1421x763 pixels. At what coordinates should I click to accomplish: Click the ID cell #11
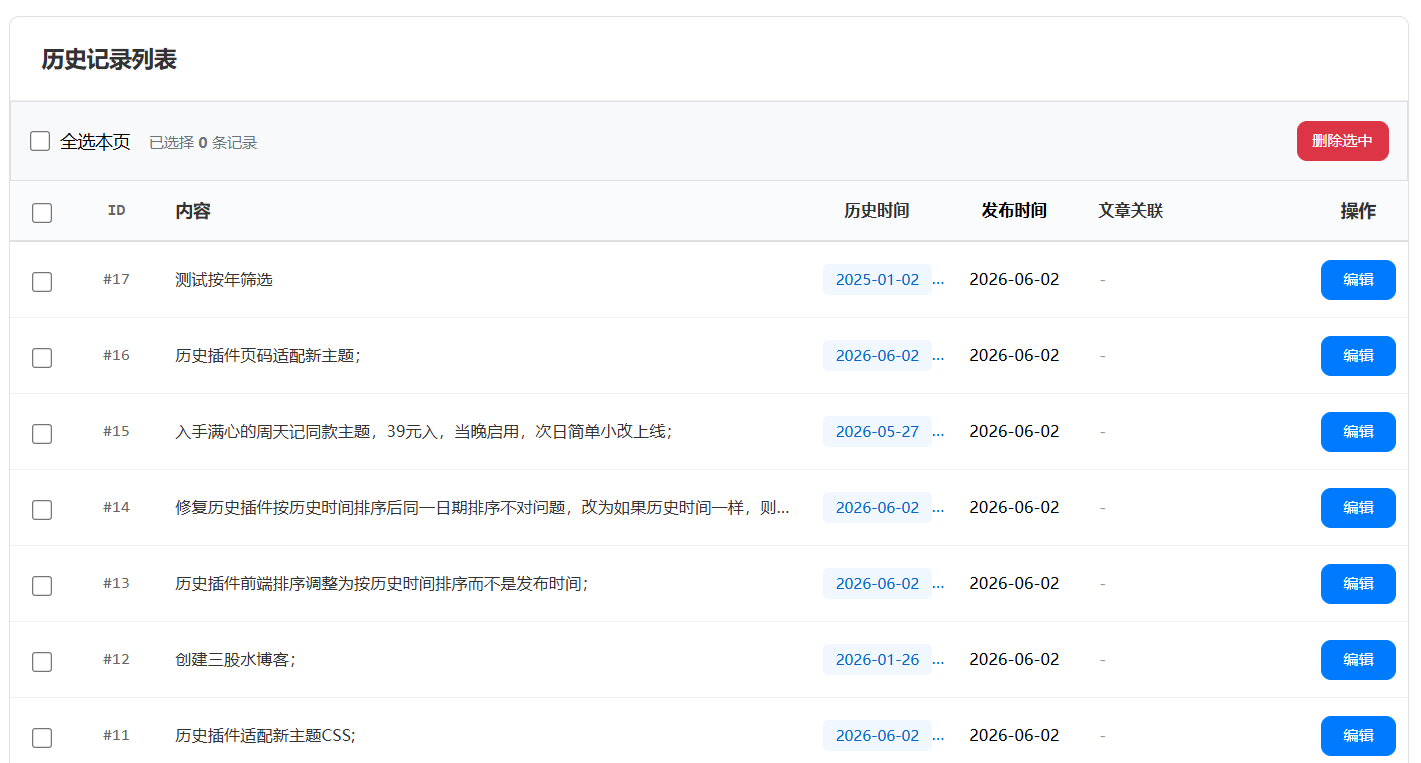(x=117, y=735)
